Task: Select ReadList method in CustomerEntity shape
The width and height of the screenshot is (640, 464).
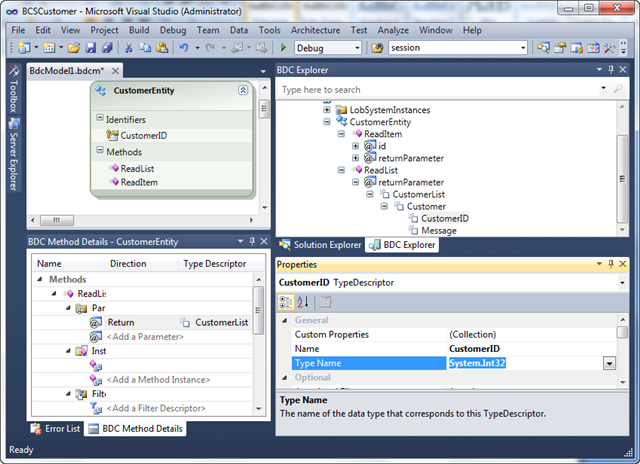Action: click(x=137, y=169)
